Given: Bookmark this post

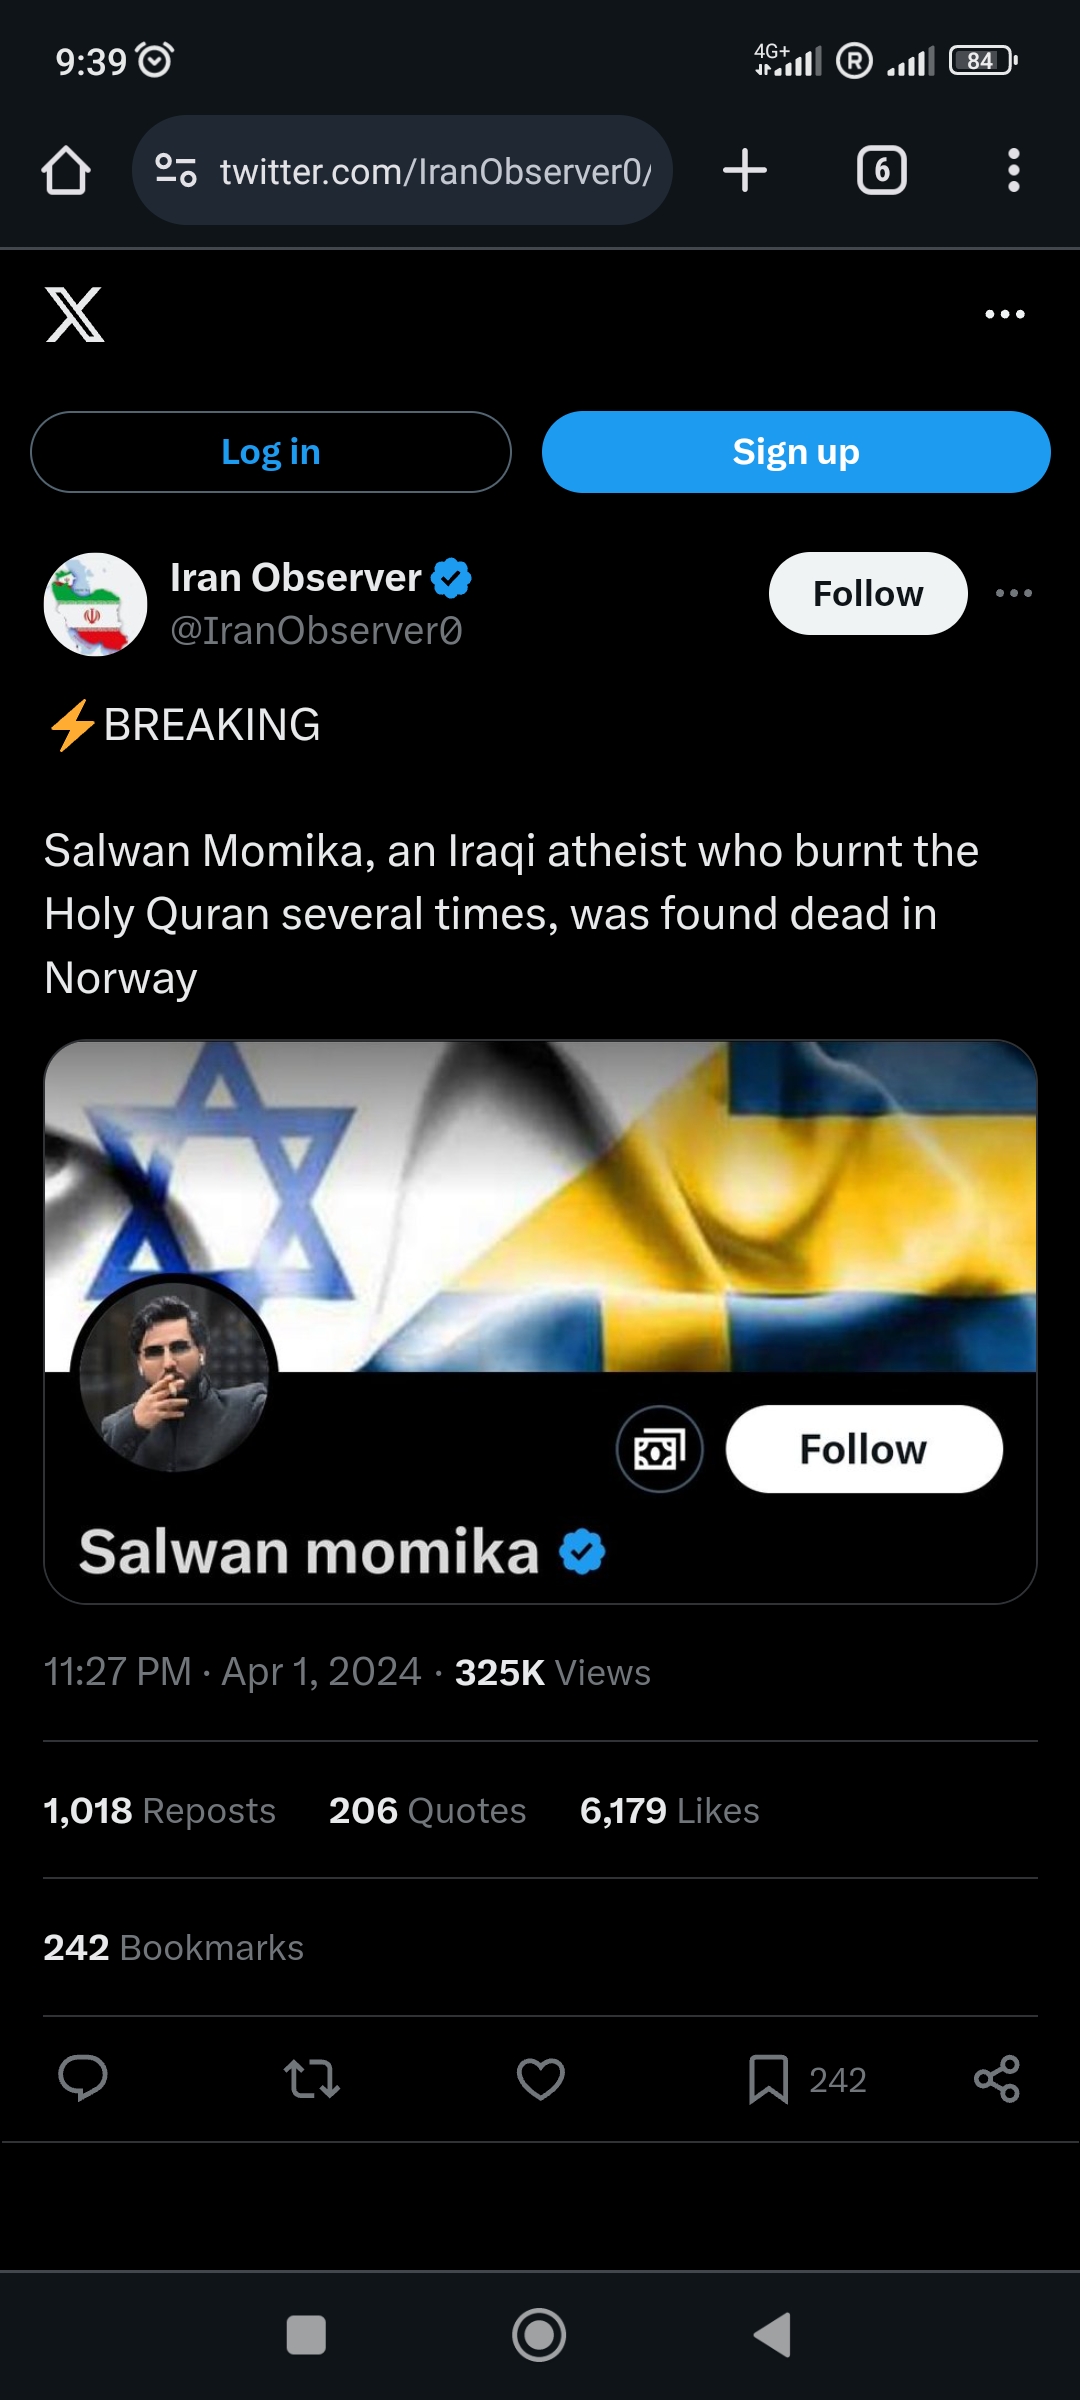Looking at the screenshot, I should point(768,2079).
